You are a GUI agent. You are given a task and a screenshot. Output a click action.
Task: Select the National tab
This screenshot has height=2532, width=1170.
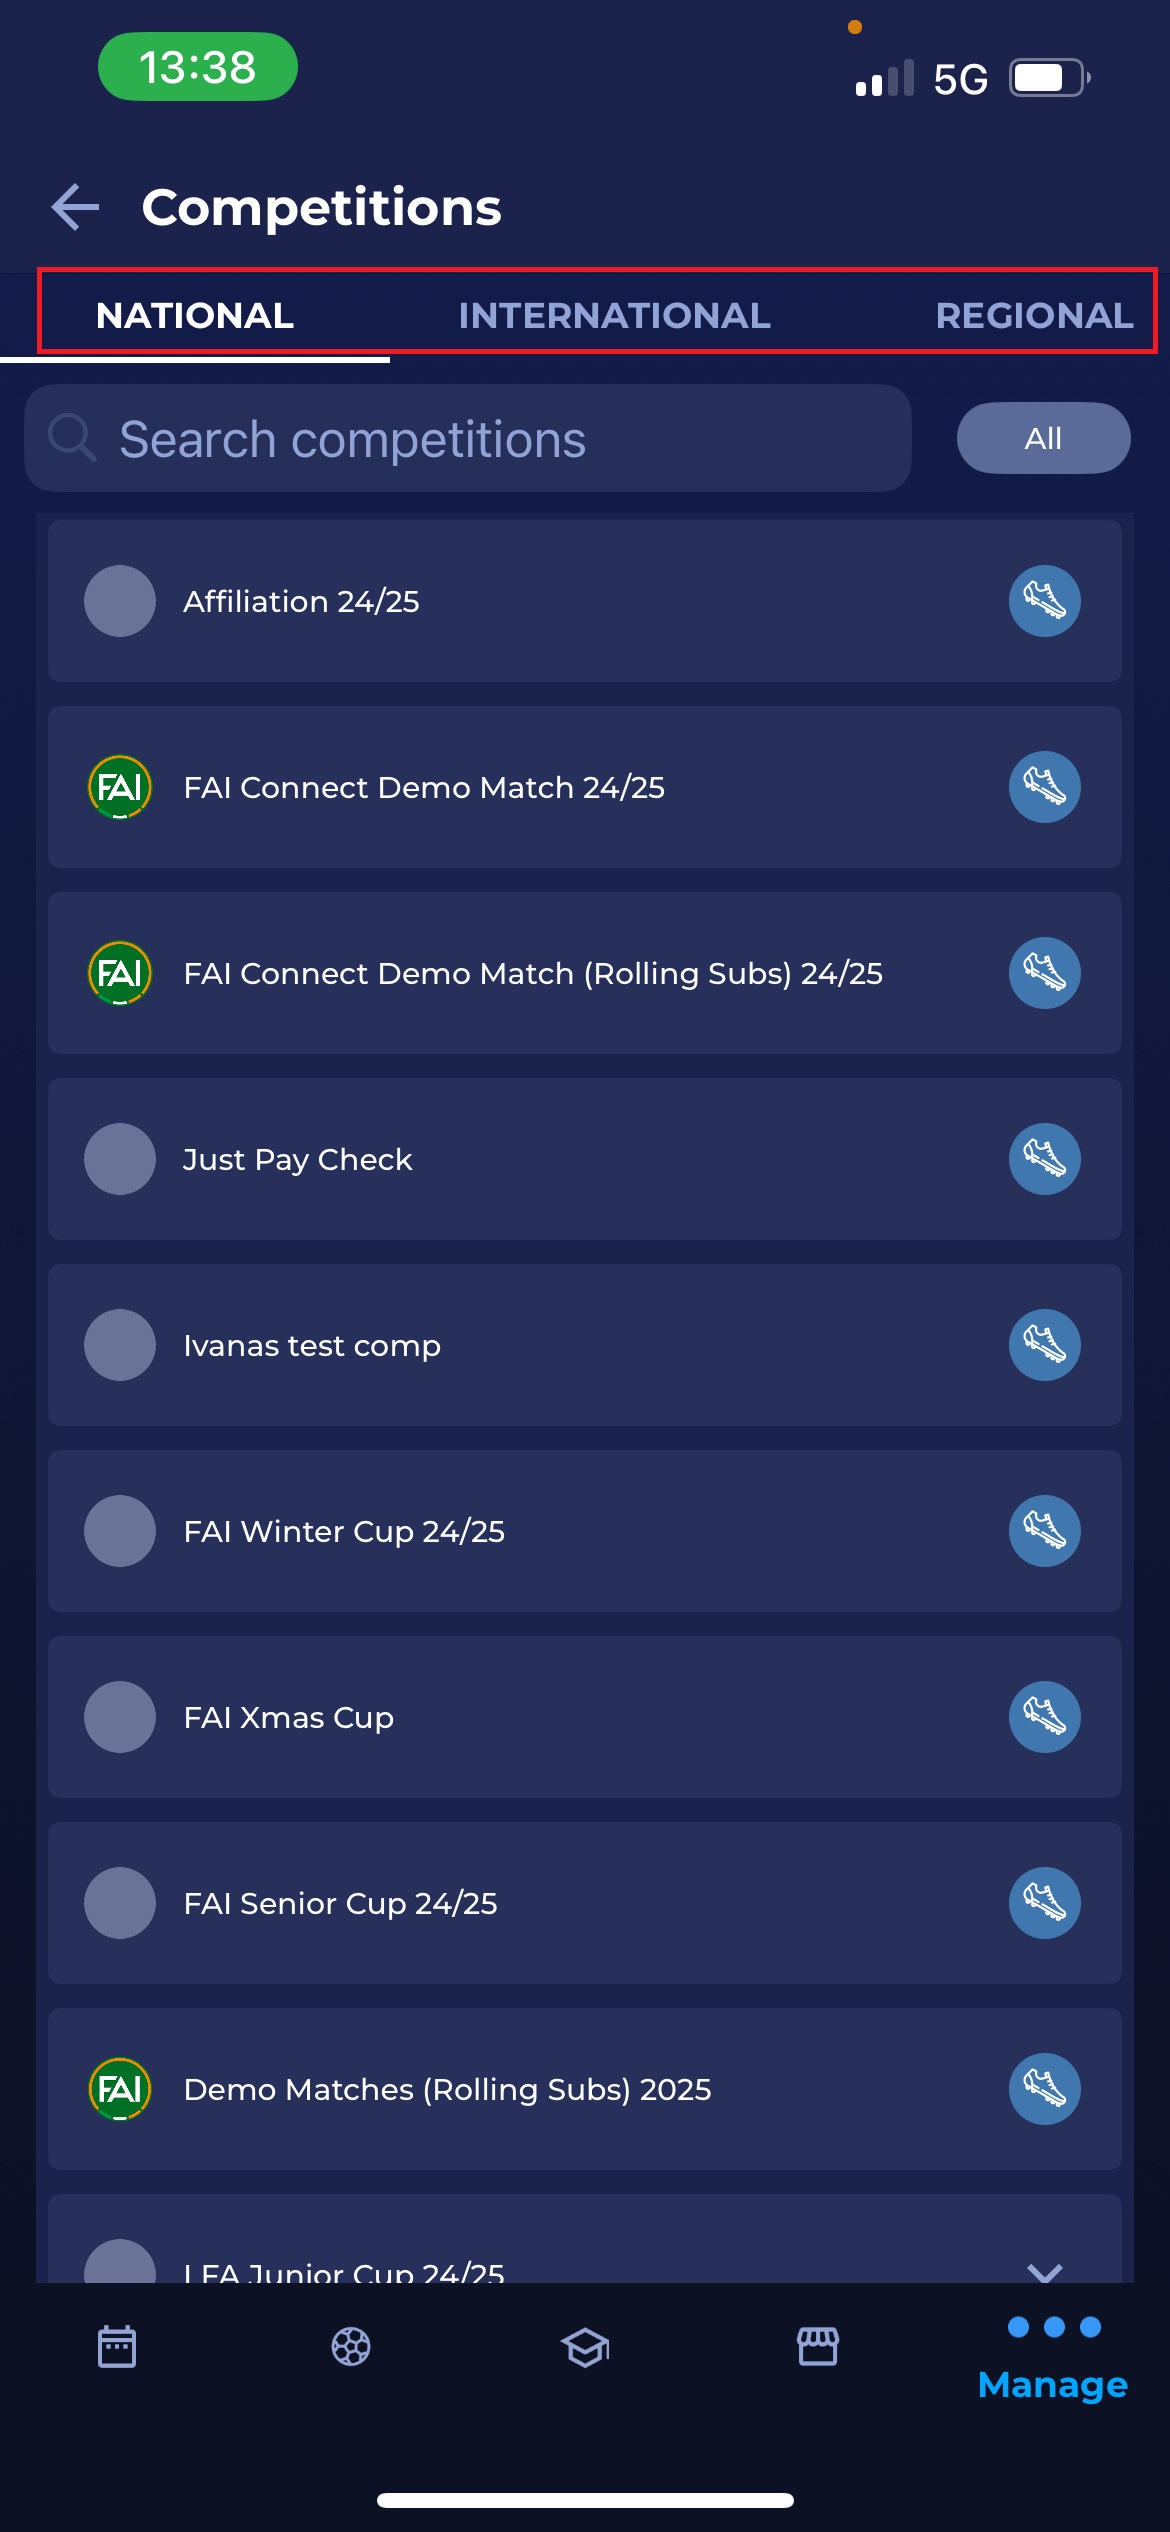pyautogui.click(x=195, y=316)
